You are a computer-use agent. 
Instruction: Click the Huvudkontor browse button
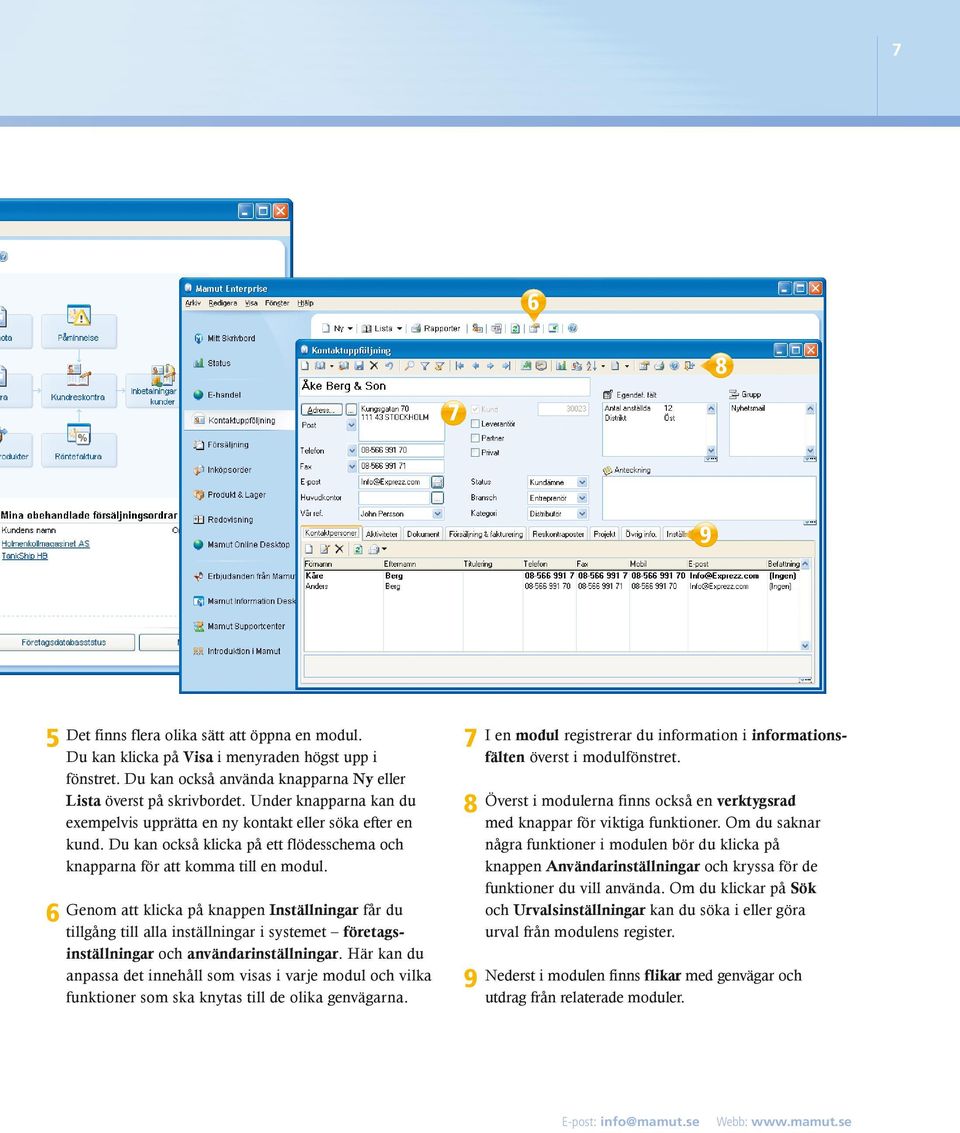(x=437, y=498)
